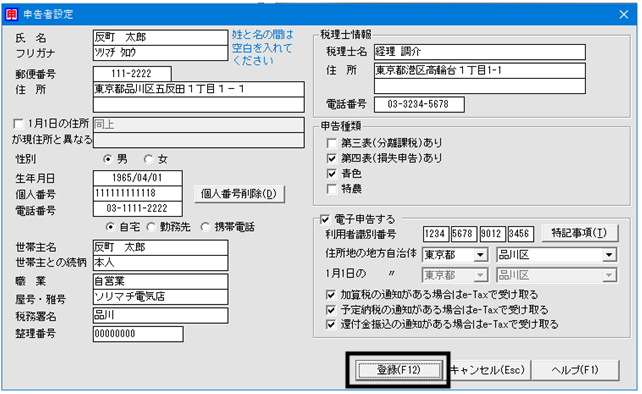Click 利用者識別番号 second box 5678
The image size is (642, 394).
click(464, 234)
